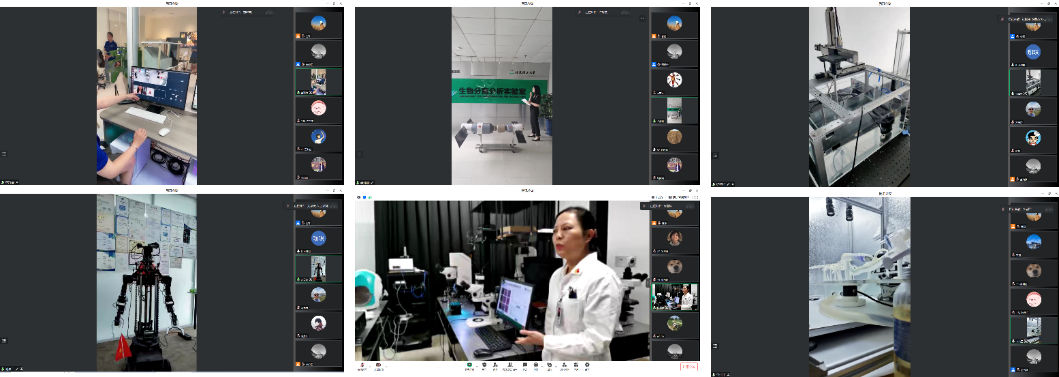
Task: Click sidebar toggle at left edge of desk-monitor meeting
Action: [4, 154]
